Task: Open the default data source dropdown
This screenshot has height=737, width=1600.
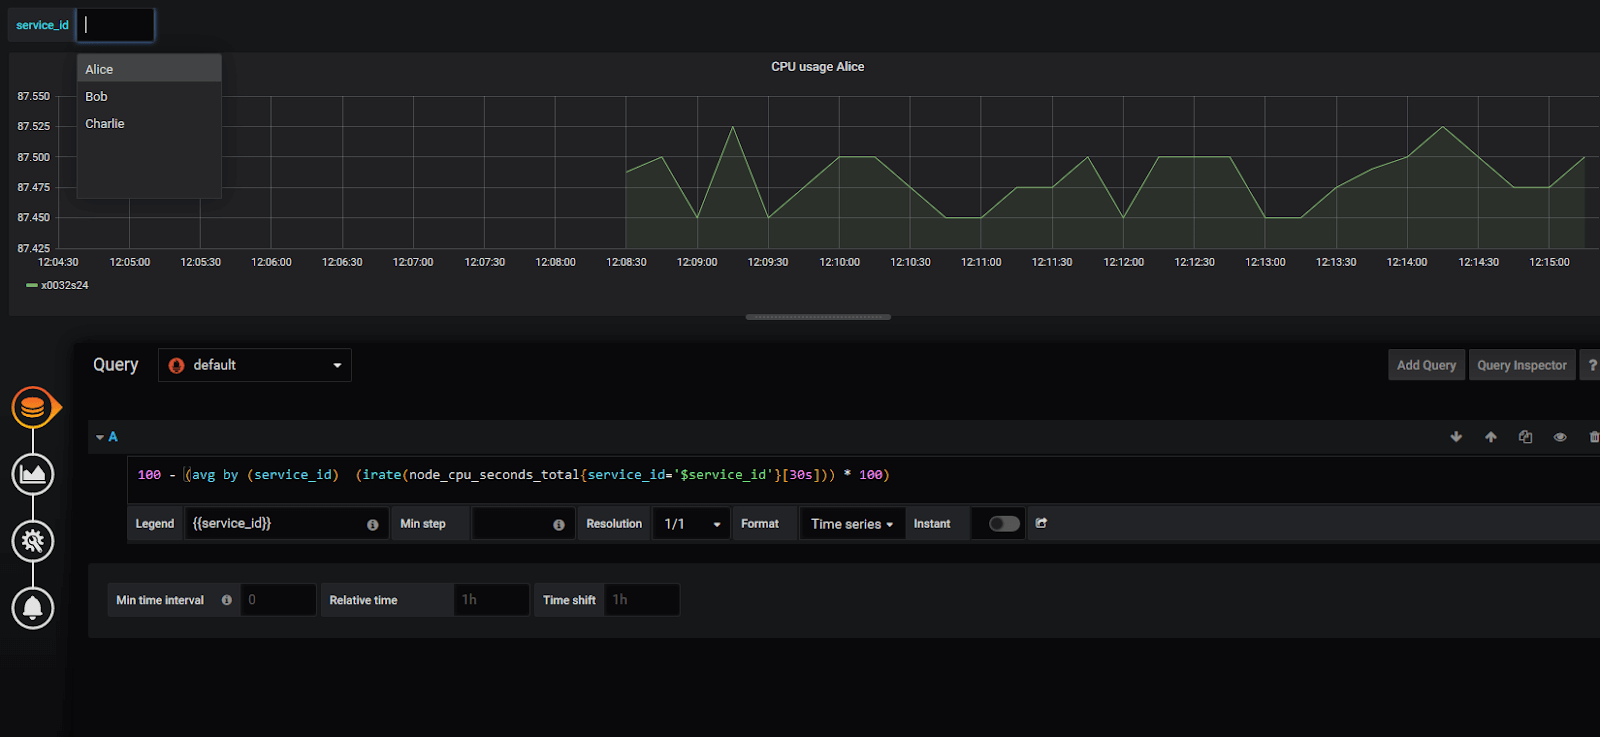Action: coord(255,365)
